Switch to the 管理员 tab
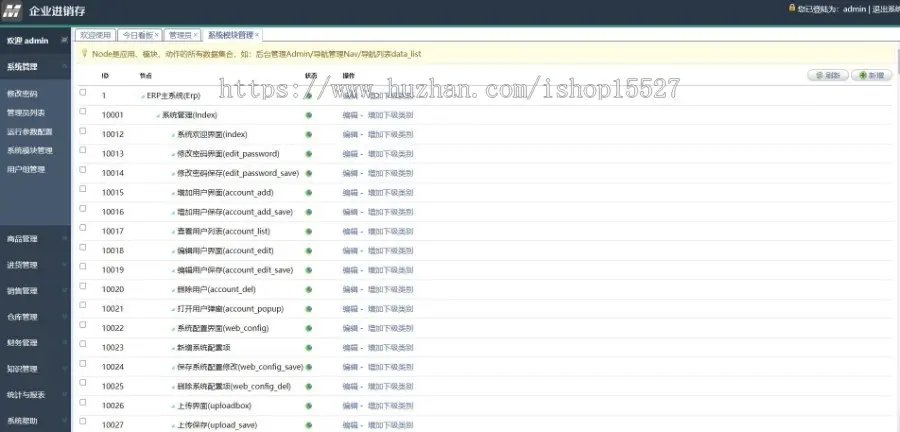 [x=179, y=35]
